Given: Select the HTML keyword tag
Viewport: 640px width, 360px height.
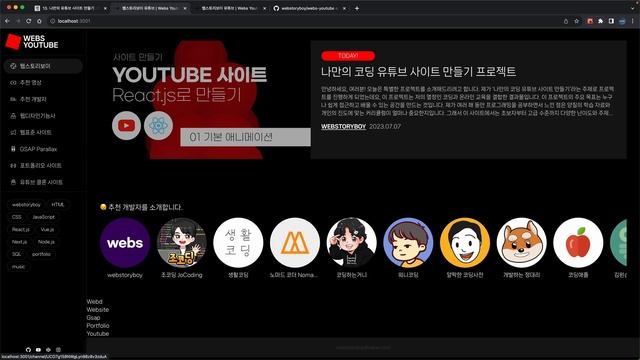Looking at the screenshot, I should tap(58, 204).
